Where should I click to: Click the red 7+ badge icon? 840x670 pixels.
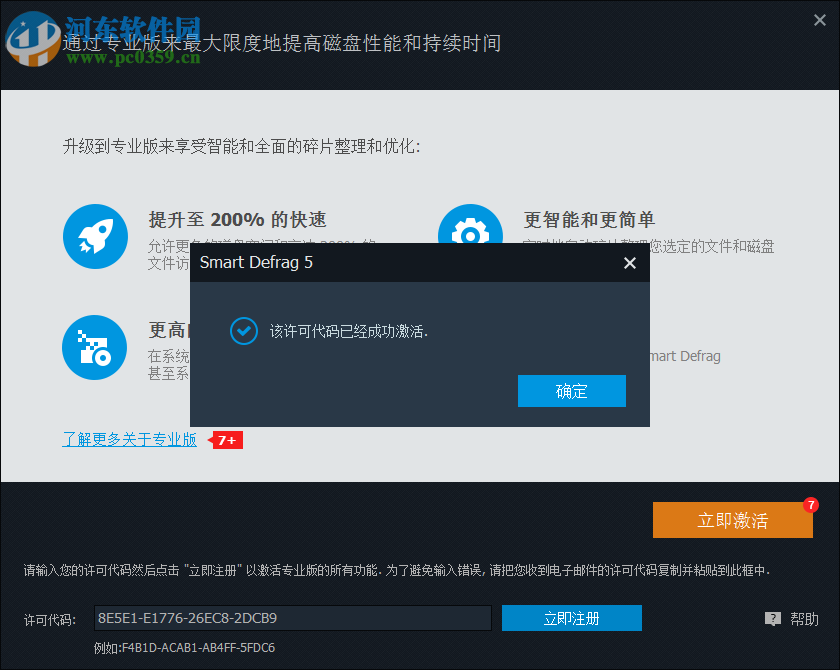point(226,440)
